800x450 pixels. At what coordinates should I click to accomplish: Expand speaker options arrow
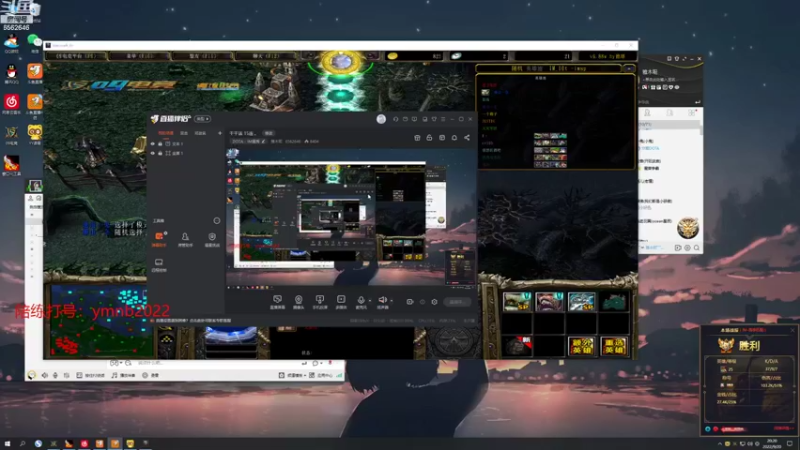point(391,301)
